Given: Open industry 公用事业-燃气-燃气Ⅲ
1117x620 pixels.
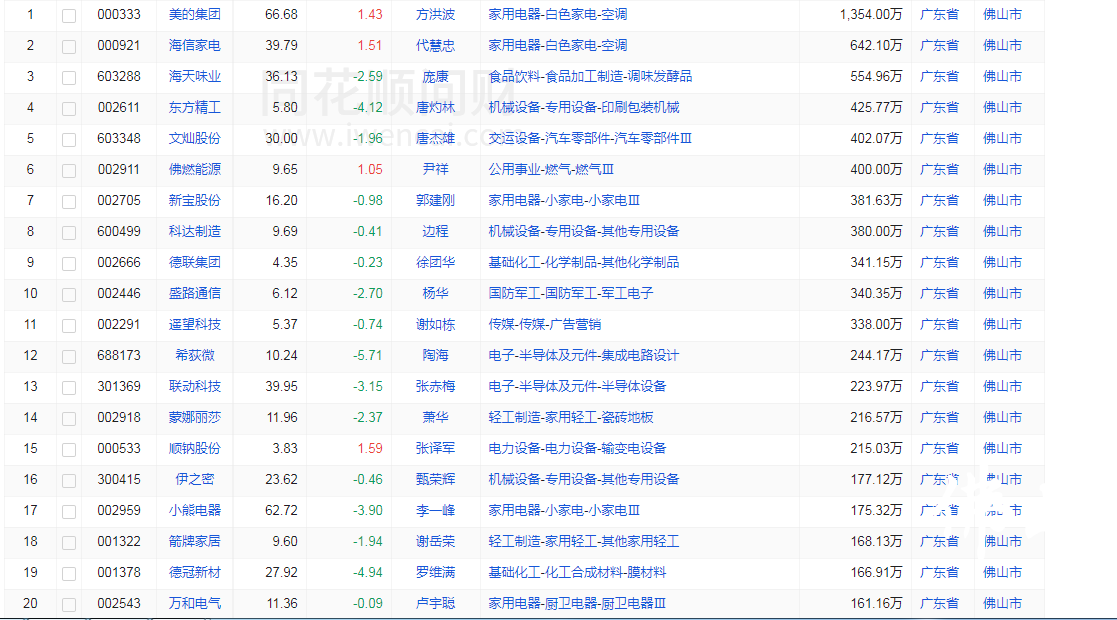Looking at the screenshot, I should click(551, 170).
